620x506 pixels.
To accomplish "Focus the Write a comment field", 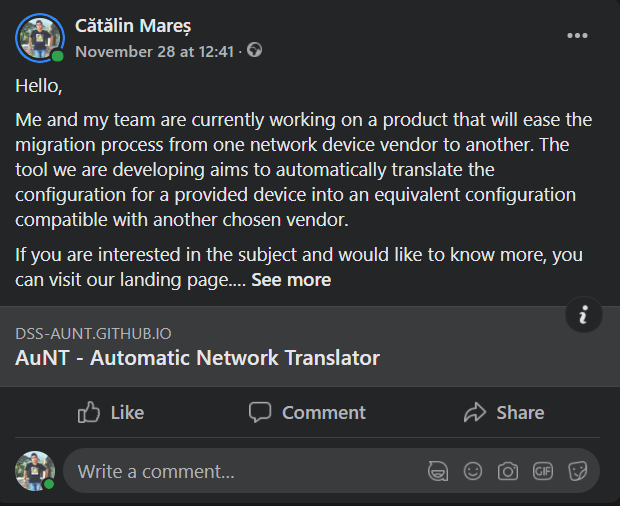I will click(240, 471).
